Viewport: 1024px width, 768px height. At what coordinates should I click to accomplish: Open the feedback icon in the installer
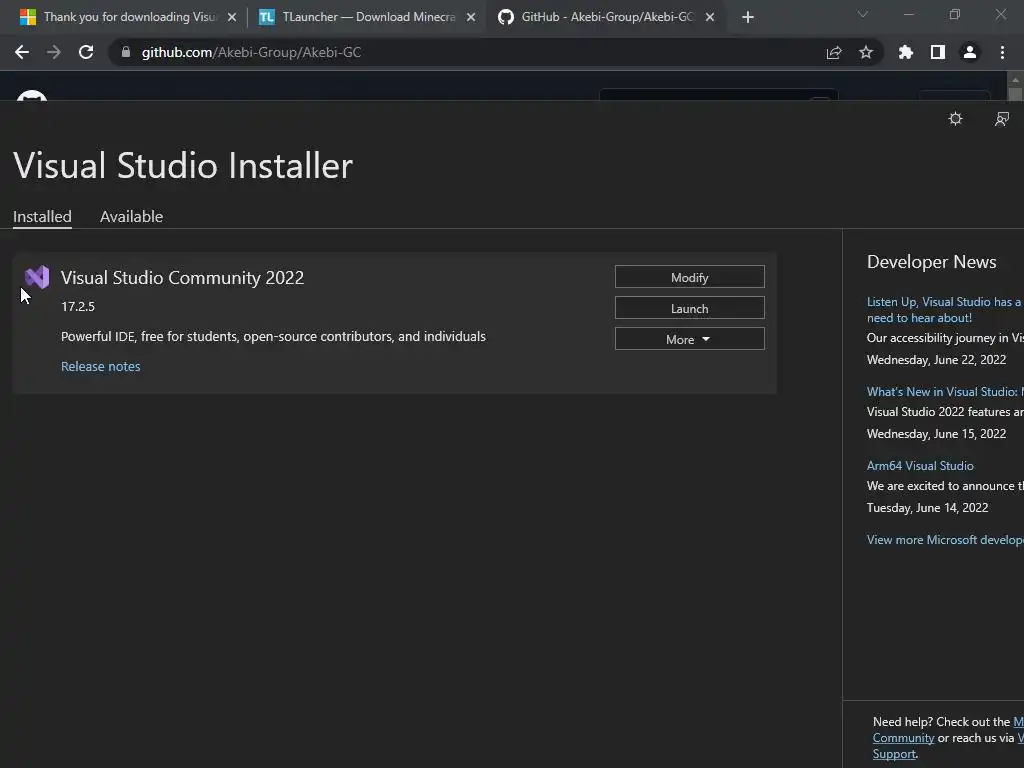(x=1002, y=119)
